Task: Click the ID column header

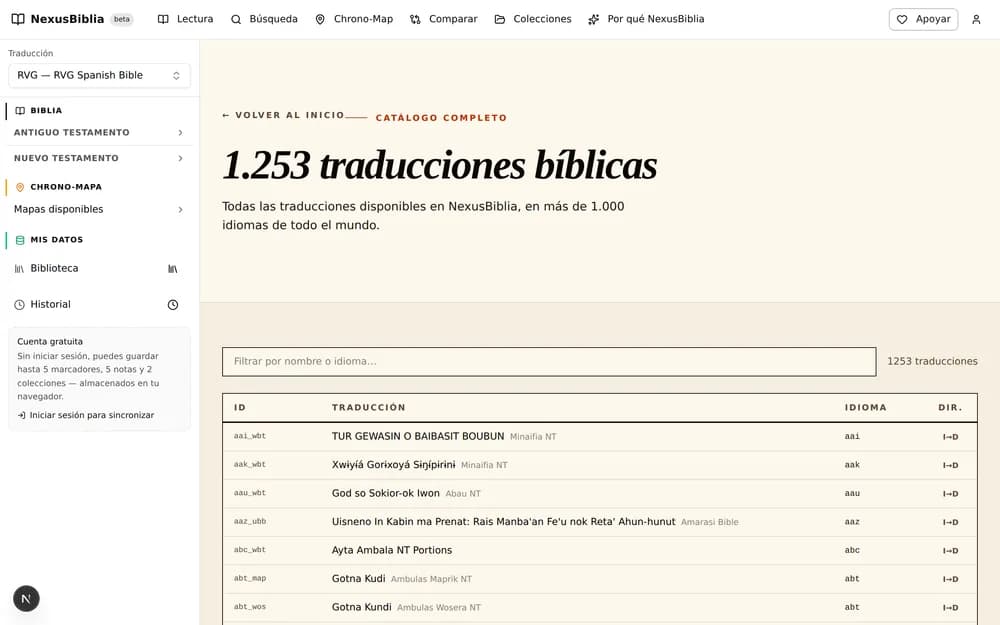Action: tap(240, 408)
